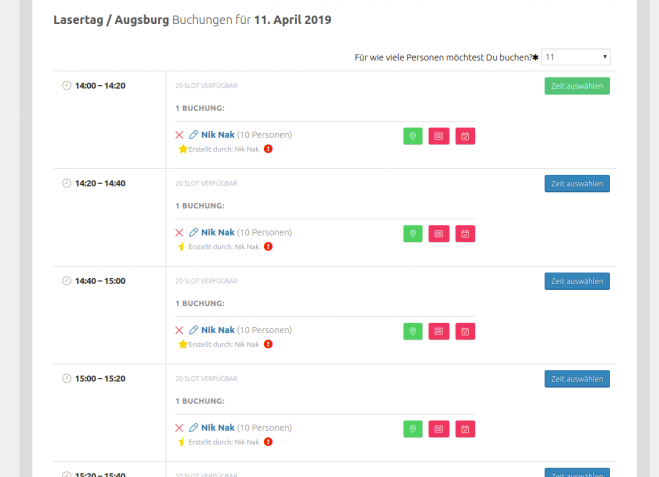Image resolution: width=659 pixels, height=477 pixels.
Task: Select time slot 14:20 – 14:40 with 'Zeit auswählen'
Action: pos(577,184)
